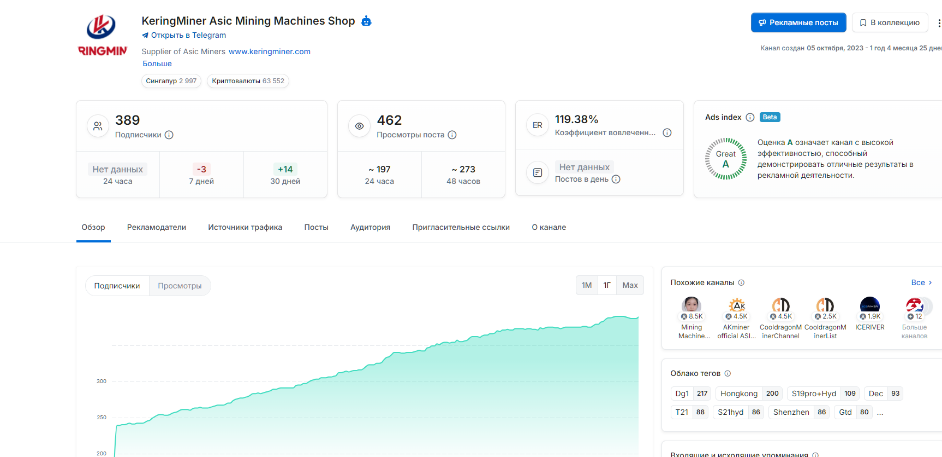This screenshot has height=457, width=942.
Task: Click the '+14' thirty-day subscriber change
Action: tap(285, 169)
